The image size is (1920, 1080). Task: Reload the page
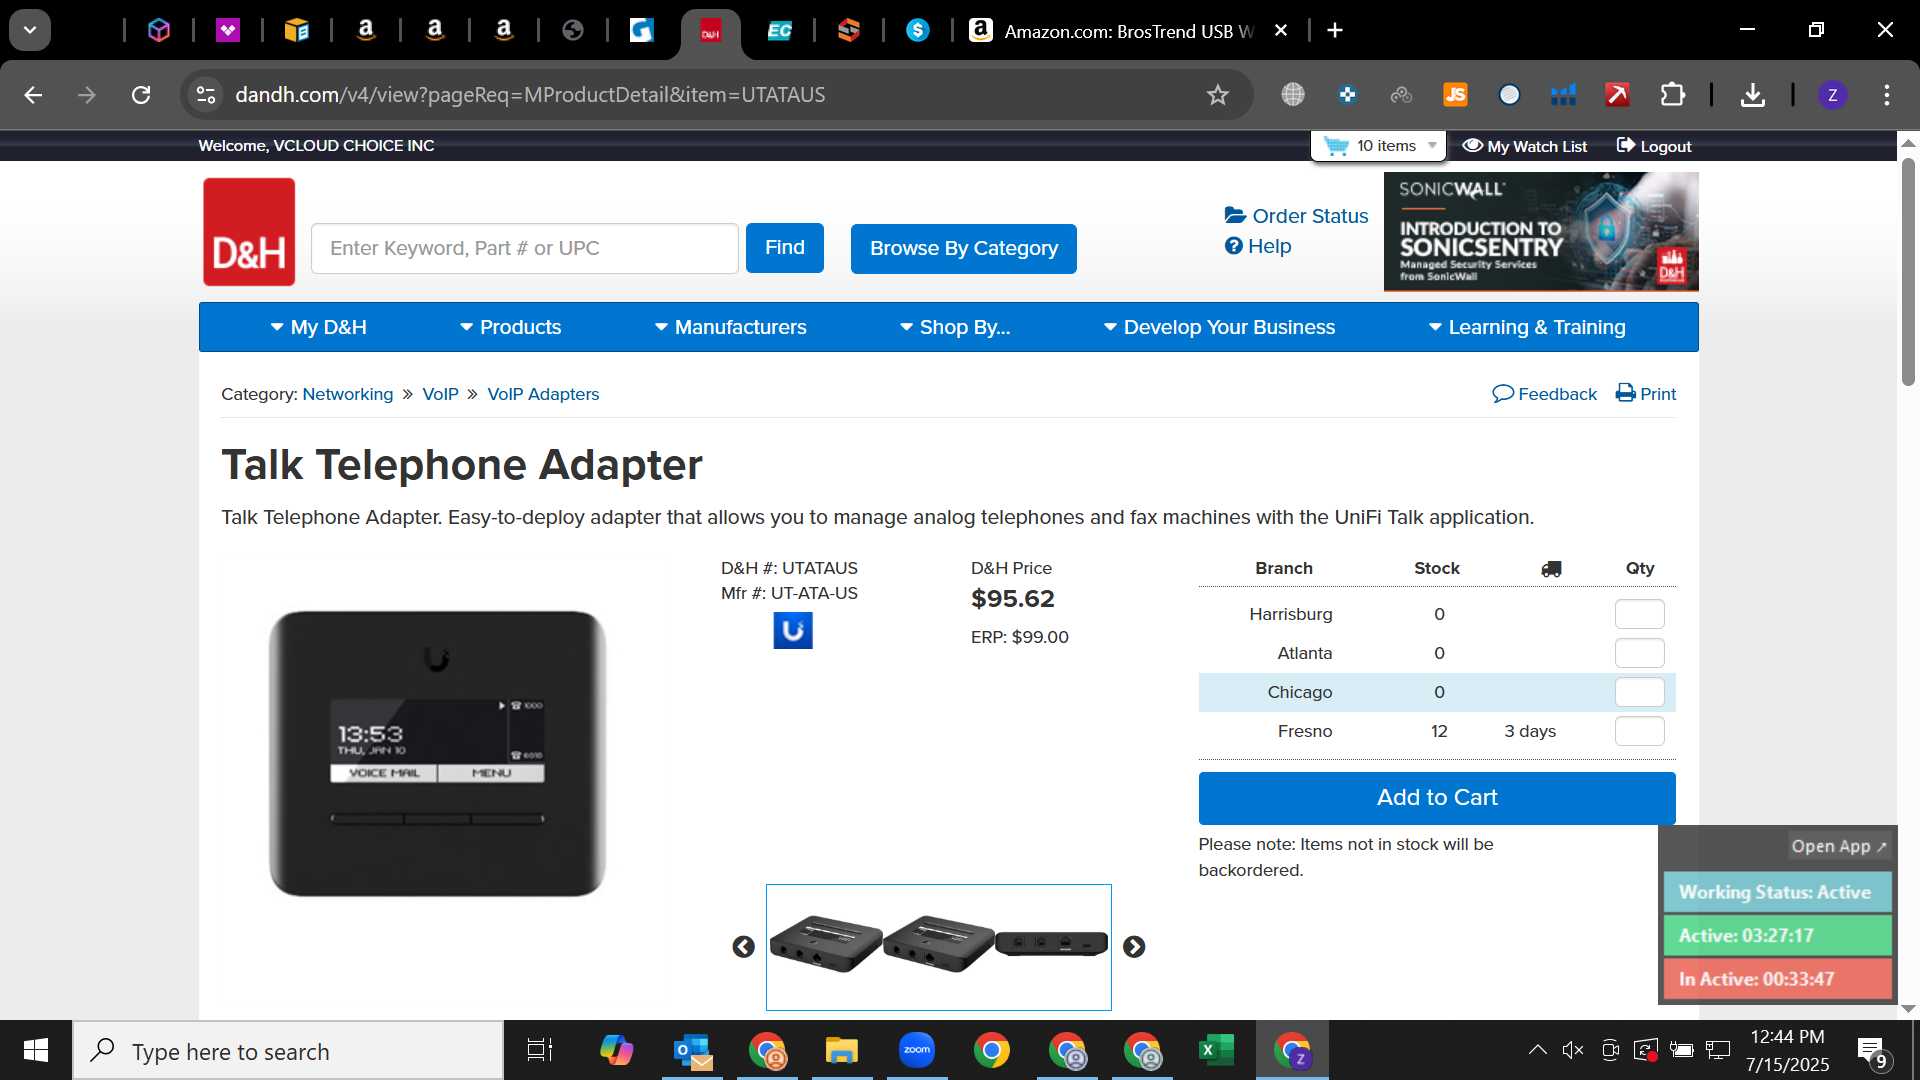[141, 95]
